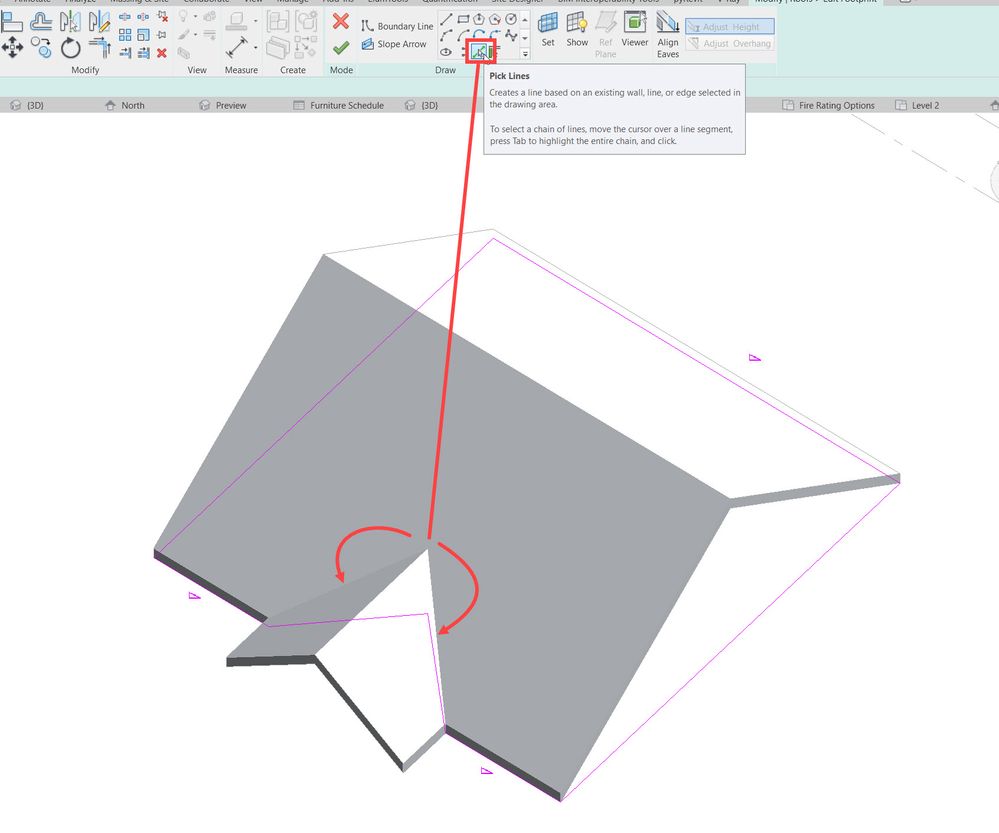
Task: Choose the Inscribed Polygon draw tool
Action: pos(479,19)
